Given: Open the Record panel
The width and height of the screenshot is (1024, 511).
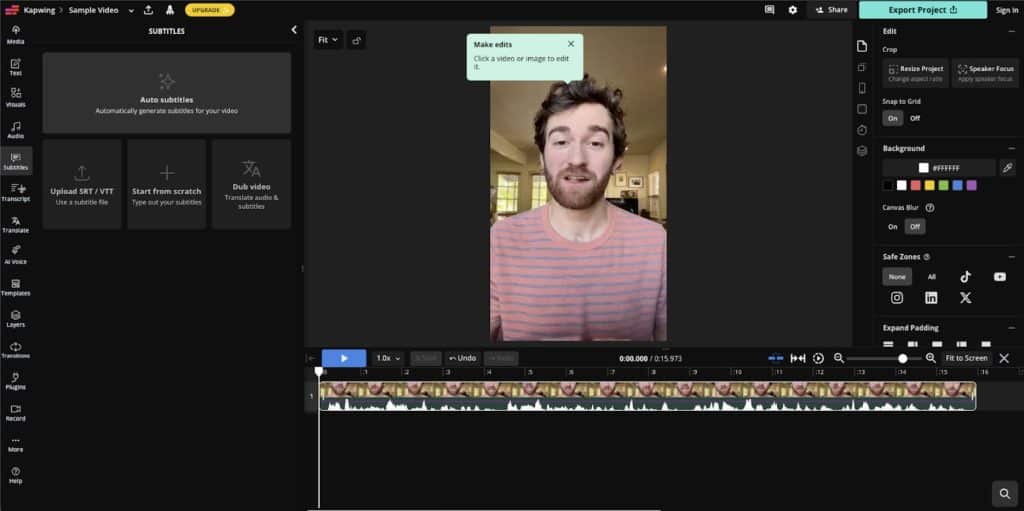Looking at the screenshot, I should [x=16, y=412].
